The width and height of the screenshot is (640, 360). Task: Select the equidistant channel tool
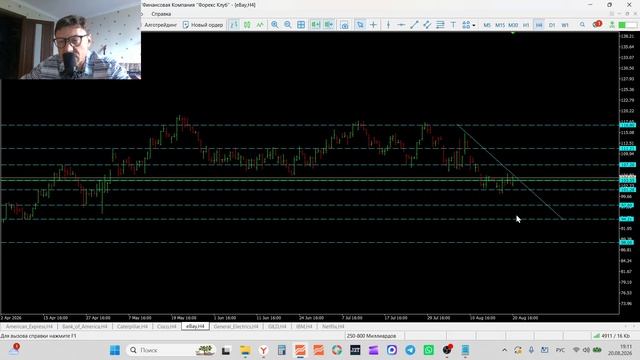[427, 25]
